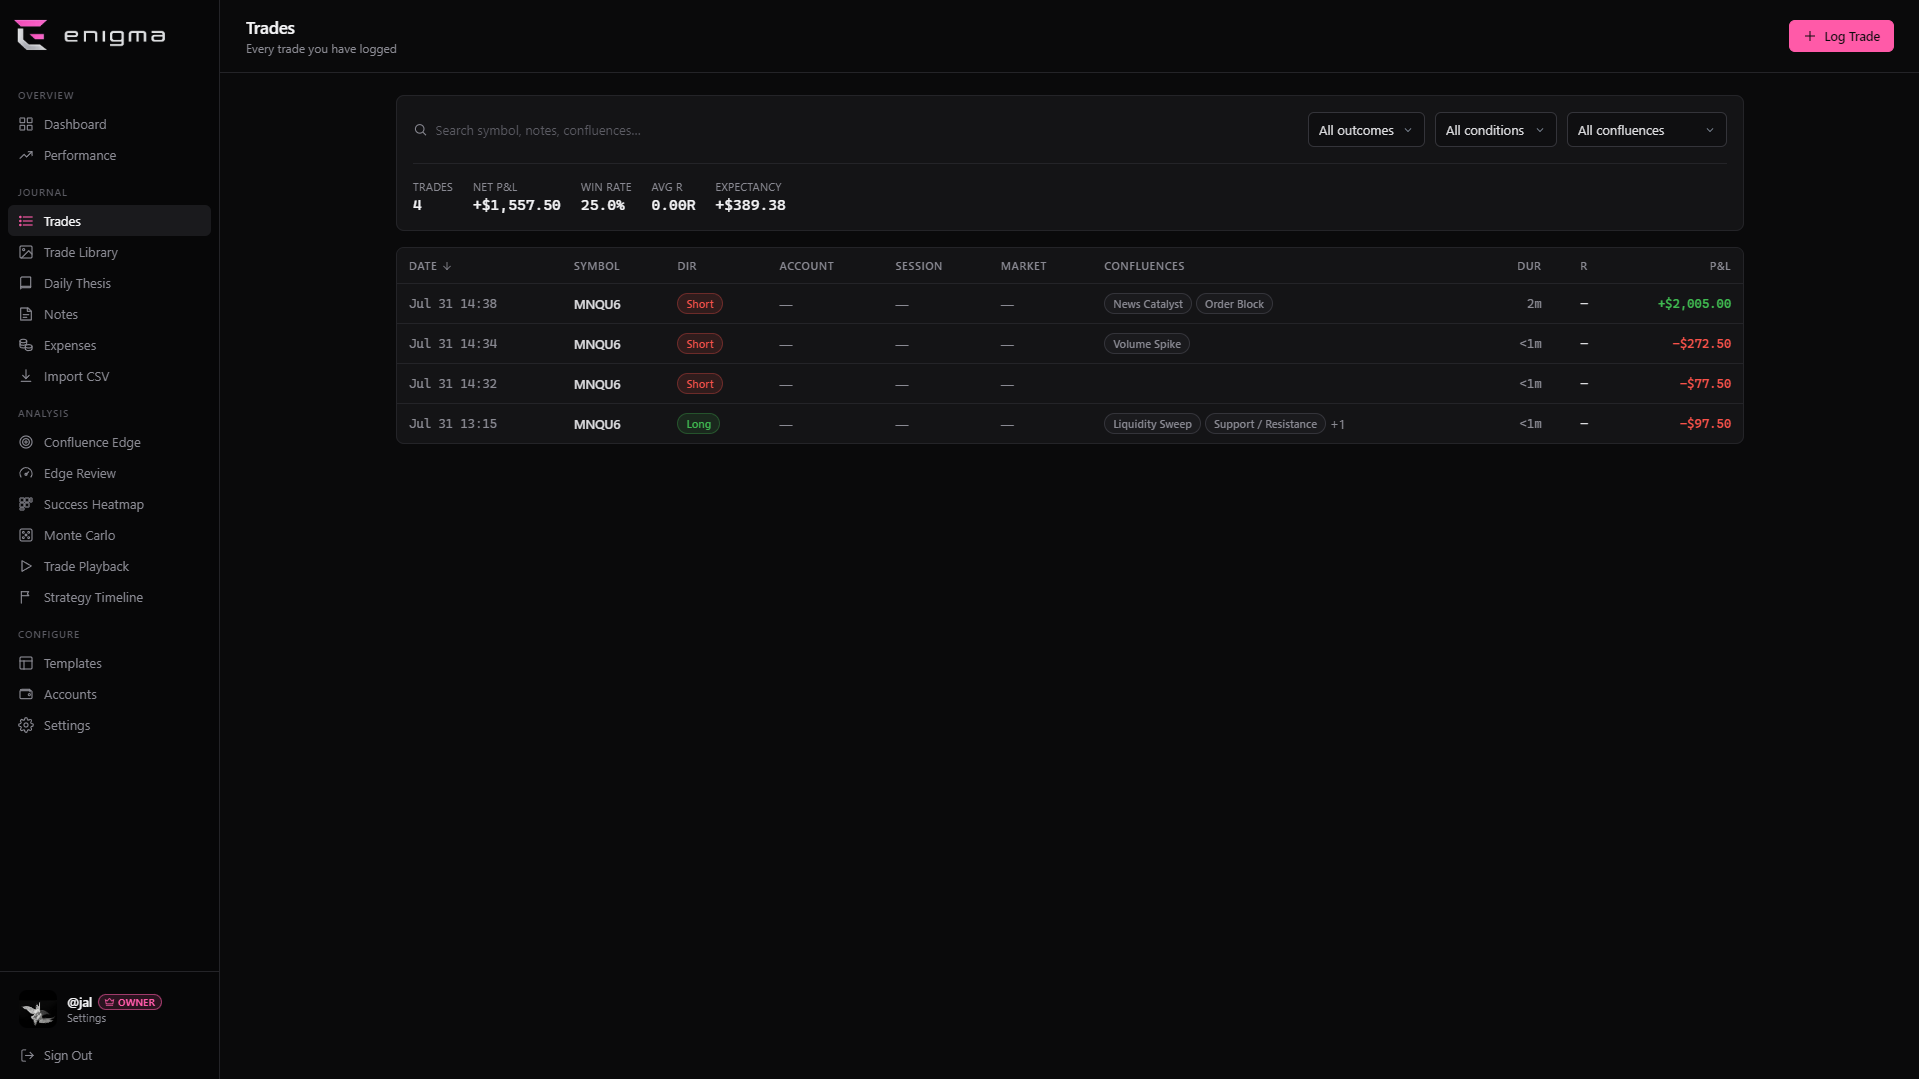Click the Volume Spike confluence tag
The height and width of the screenshot is (1079, 1919).
pyautogui.click(x=1146, y=344)
